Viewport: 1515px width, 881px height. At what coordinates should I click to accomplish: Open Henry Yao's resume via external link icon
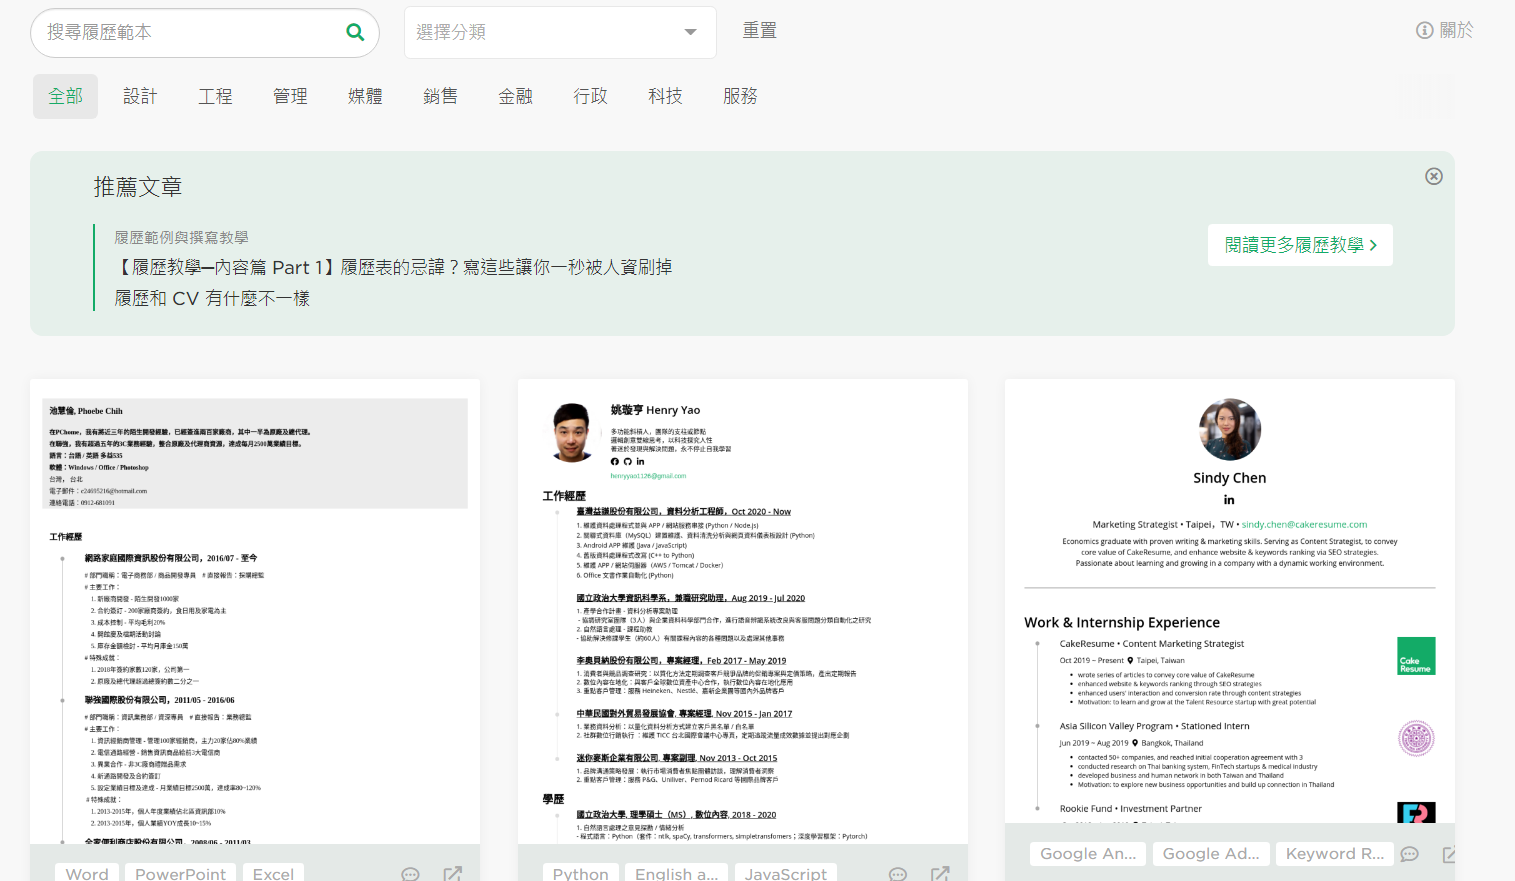coord(940,873)
